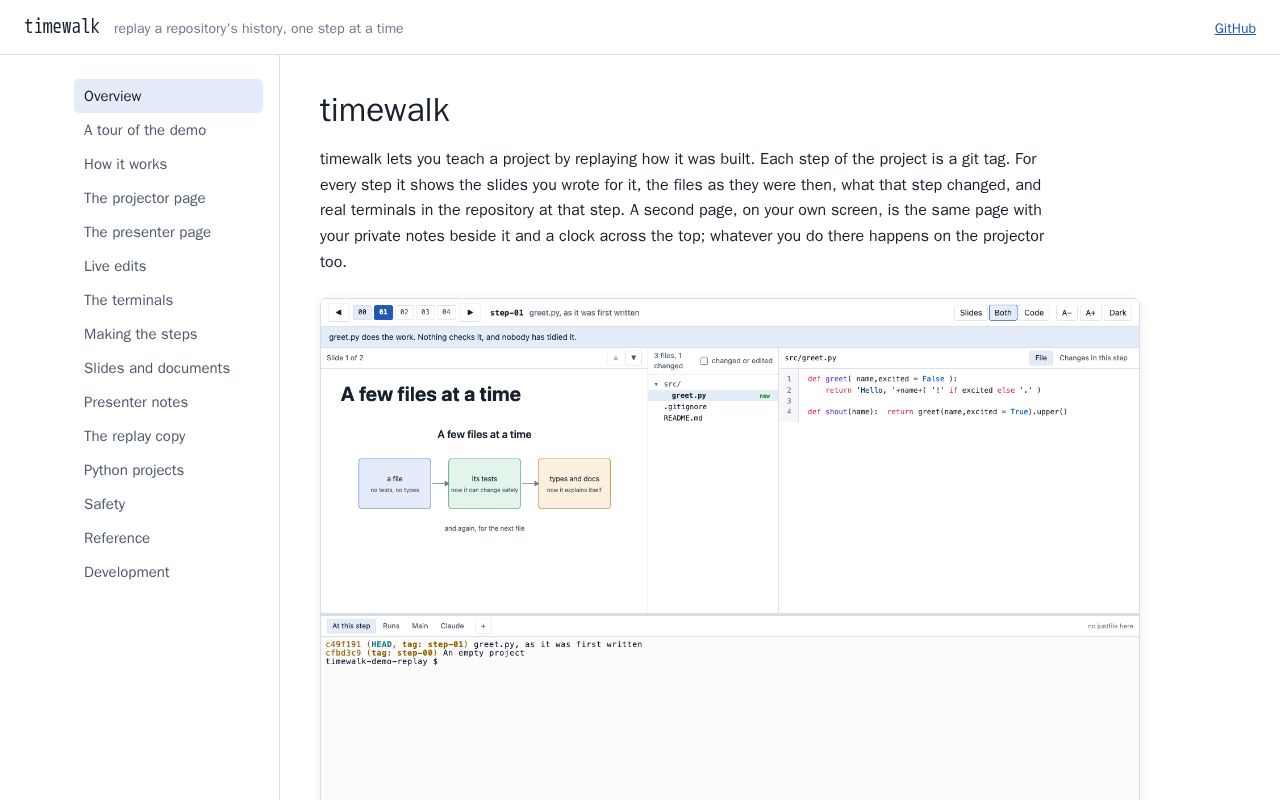1280x800 pixels.
Task: Click the 'a file' box in slide diagram
Action: click(395, 483)
